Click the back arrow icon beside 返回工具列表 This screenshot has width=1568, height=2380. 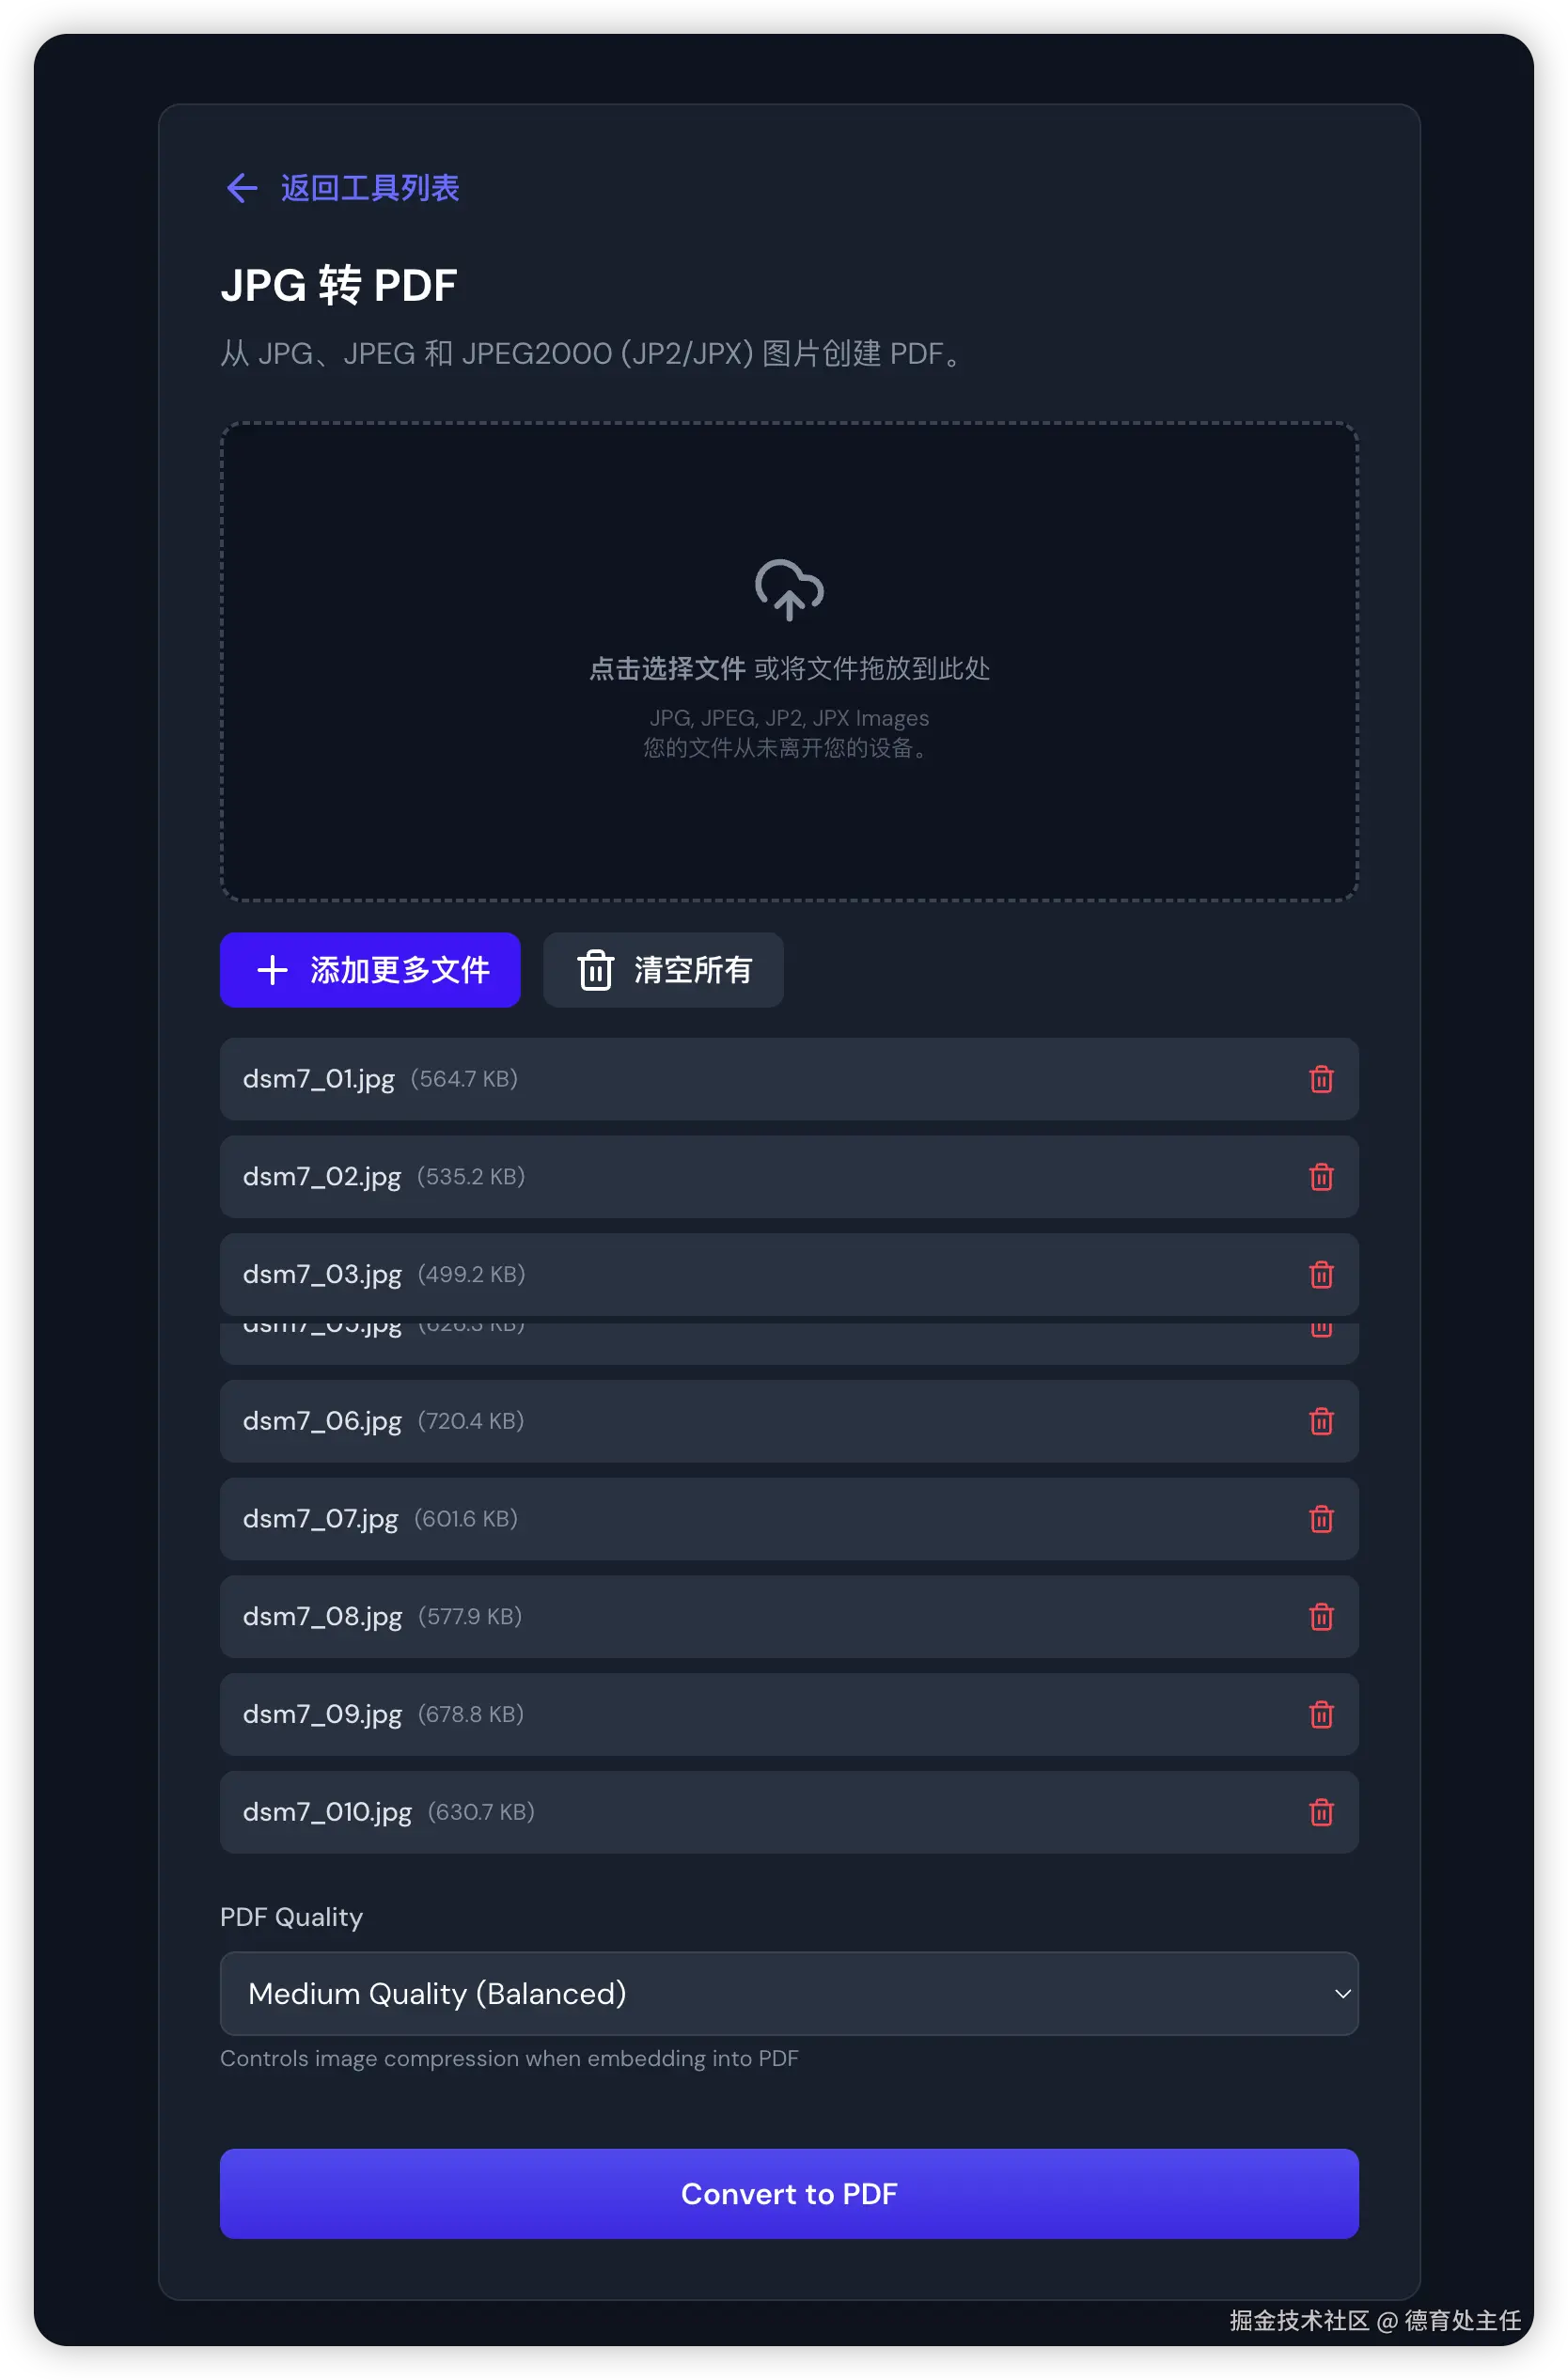coord(242,188)
